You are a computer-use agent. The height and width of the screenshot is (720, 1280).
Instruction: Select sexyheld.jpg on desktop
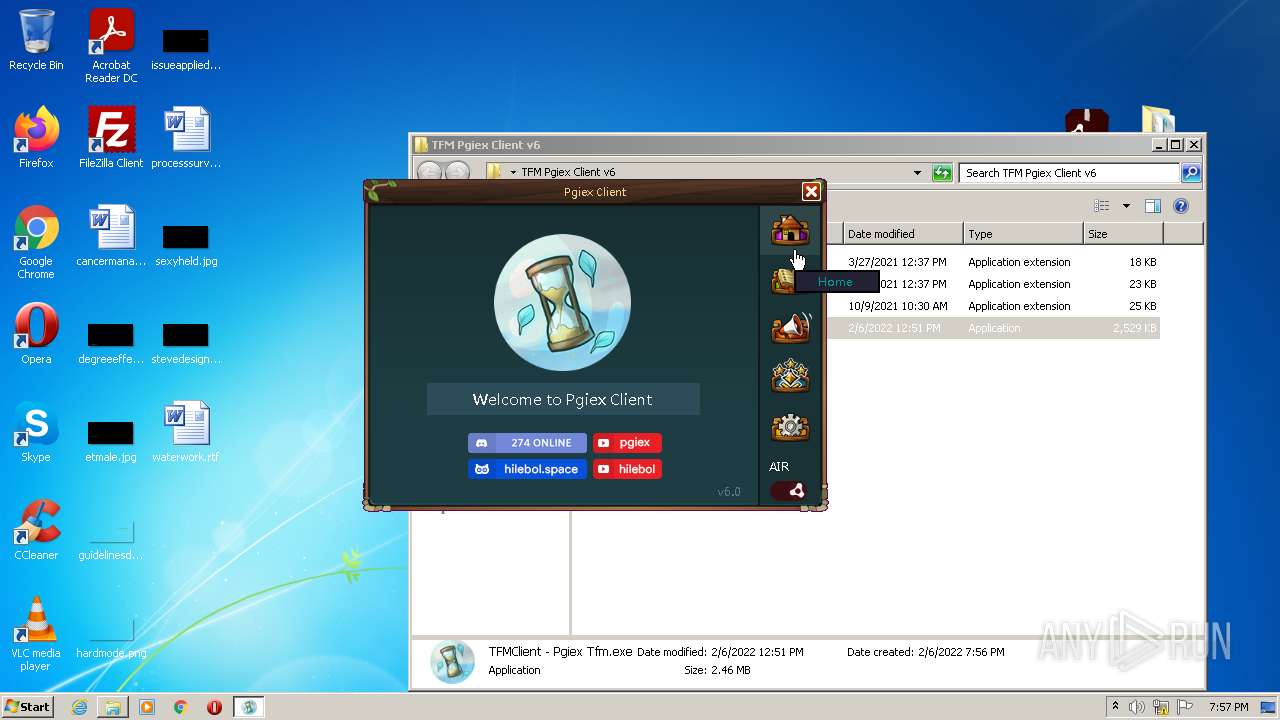click(x=186, y=245)
